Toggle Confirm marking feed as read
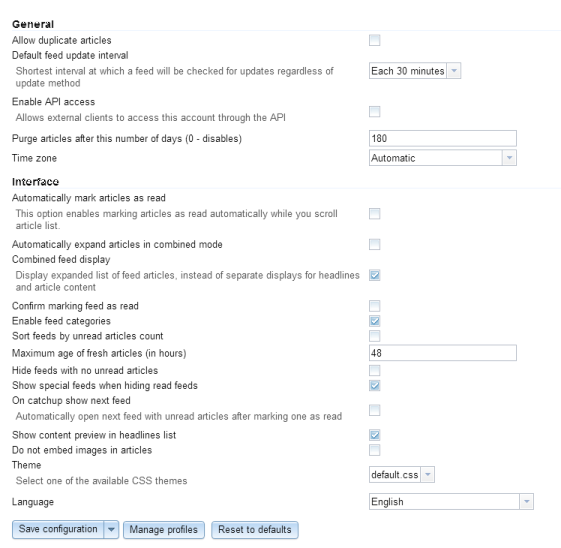The height and width of the screenshot is (548, 561). [374, 306]
